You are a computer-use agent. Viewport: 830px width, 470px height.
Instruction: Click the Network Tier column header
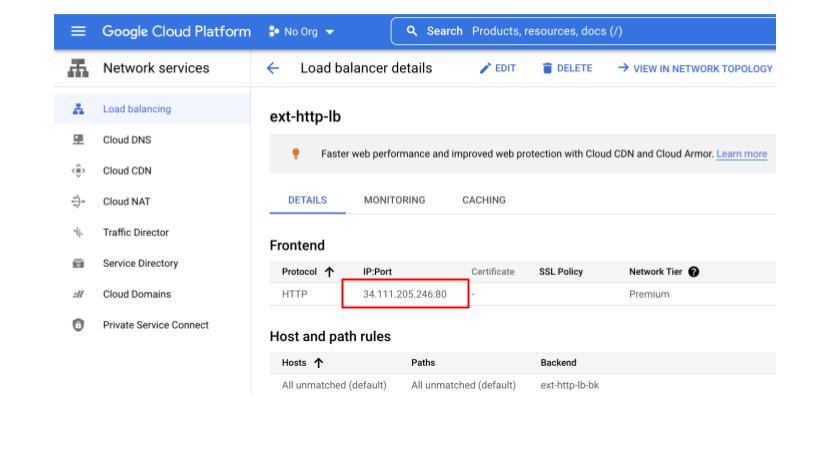click(x=655, y=272)
